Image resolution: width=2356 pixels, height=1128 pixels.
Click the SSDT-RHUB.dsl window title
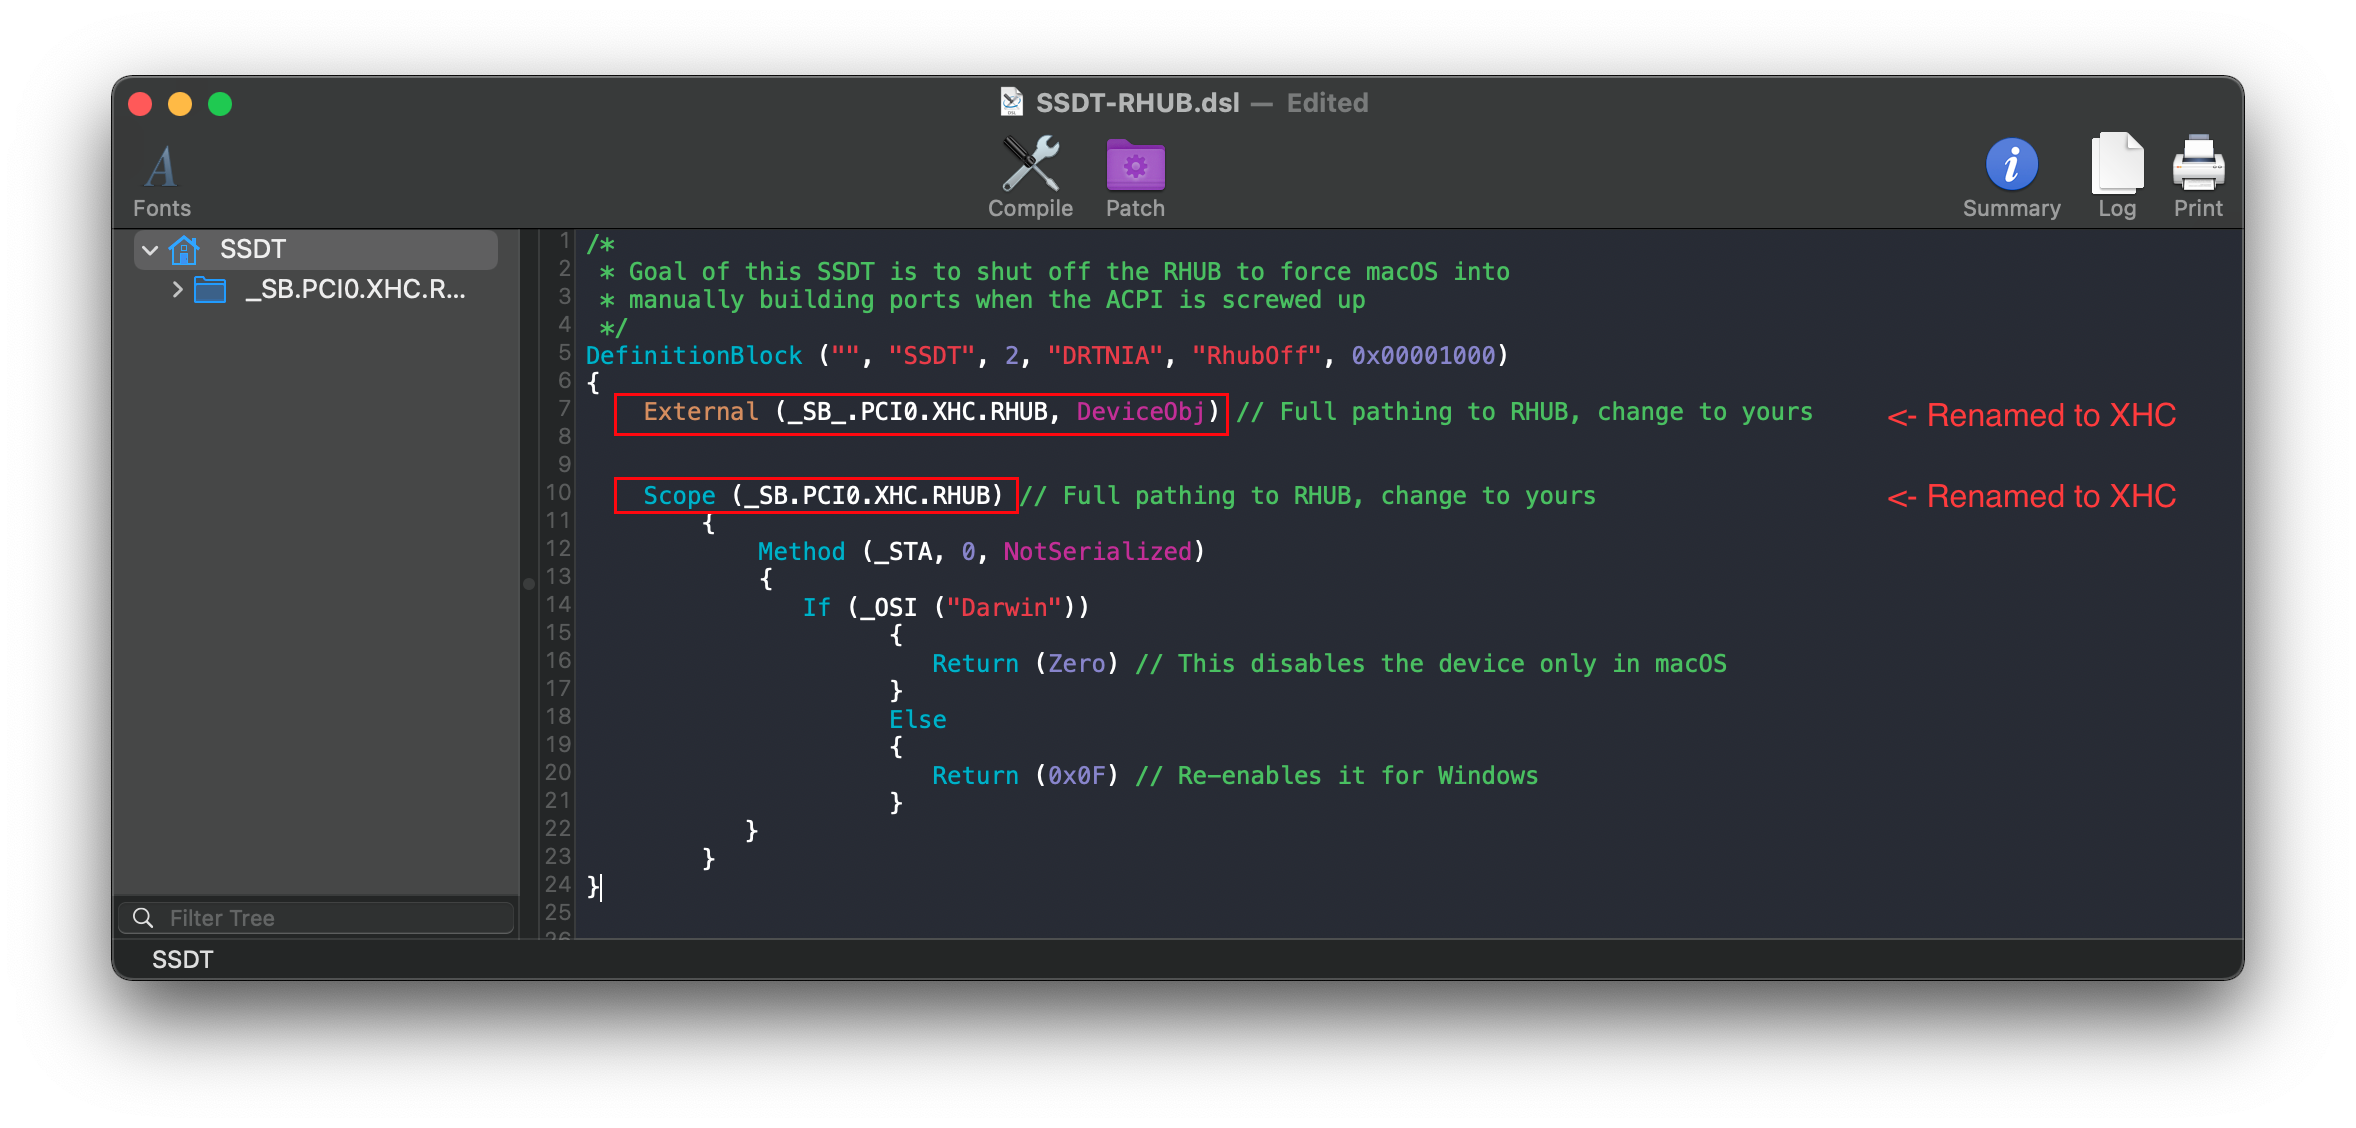click(x=1137, y=103)
